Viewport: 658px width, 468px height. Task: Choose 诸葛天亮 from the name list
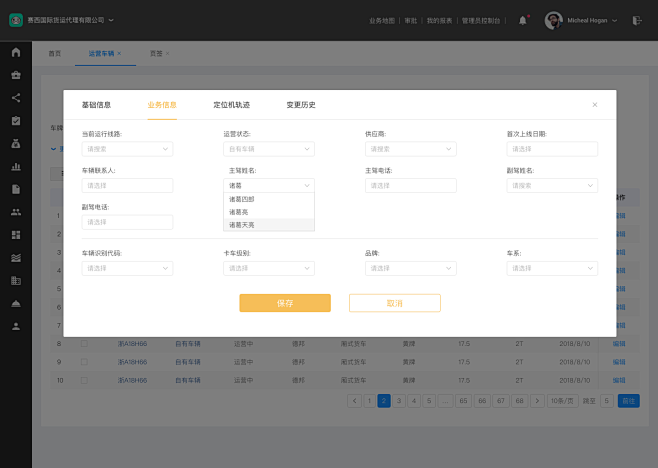point(269,225)
